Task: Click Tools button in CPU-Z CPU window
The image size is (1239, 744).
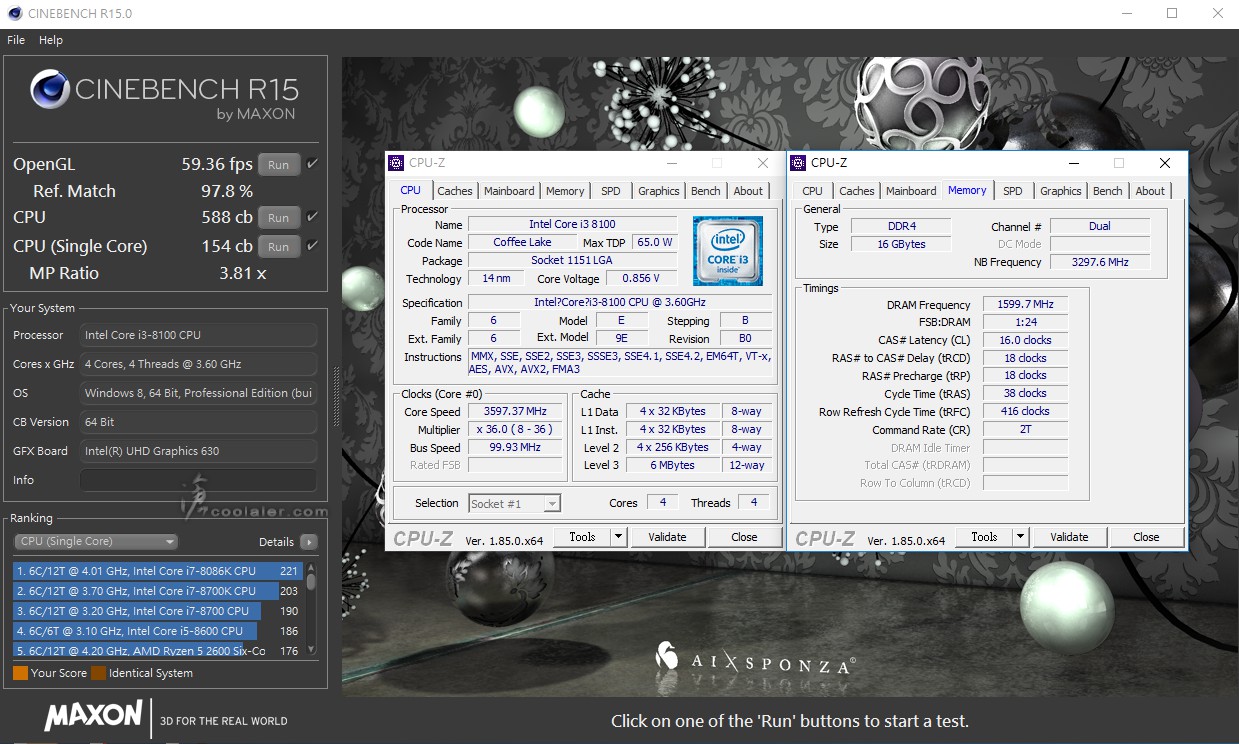Action: click(582, 537)
